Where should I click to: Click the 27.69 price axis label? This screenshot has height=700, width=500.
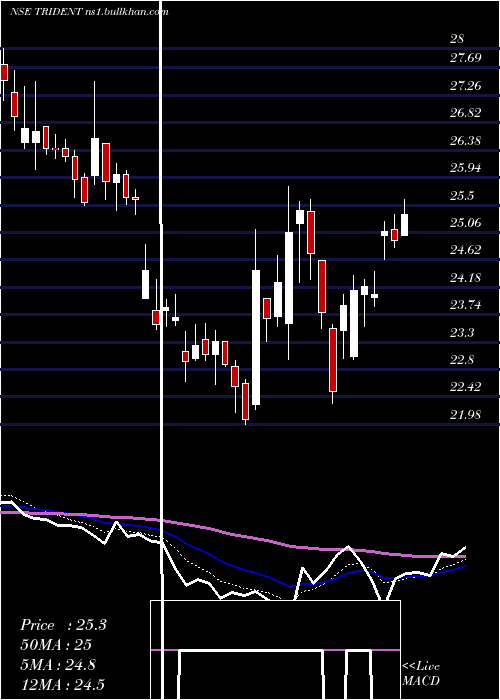coord(466,58)
